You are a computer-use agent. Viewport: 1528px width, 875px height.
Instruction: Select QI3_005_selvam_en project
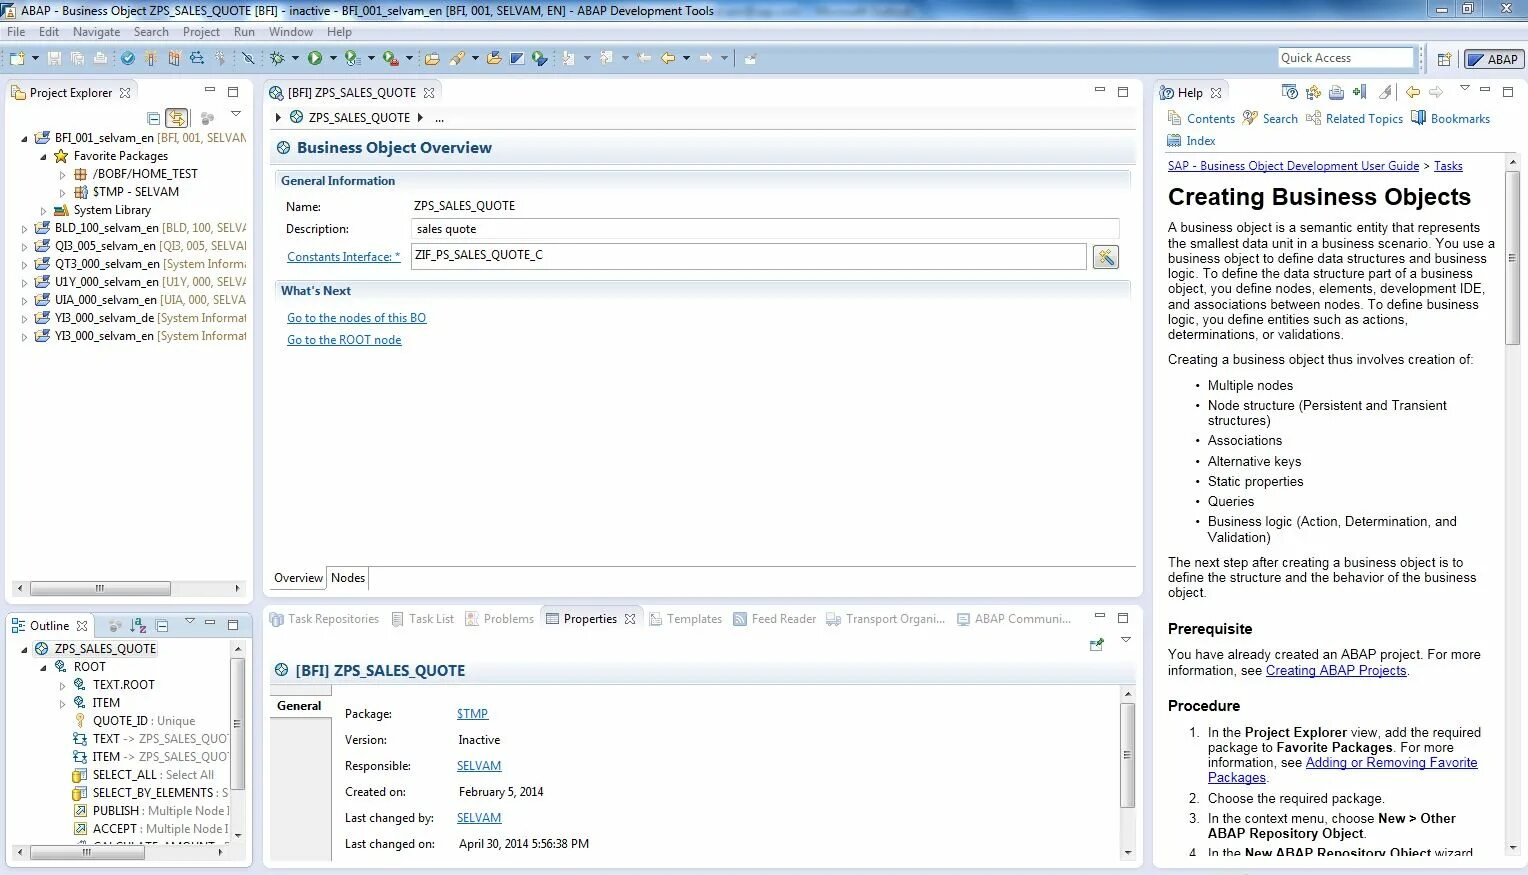point(140,246)
